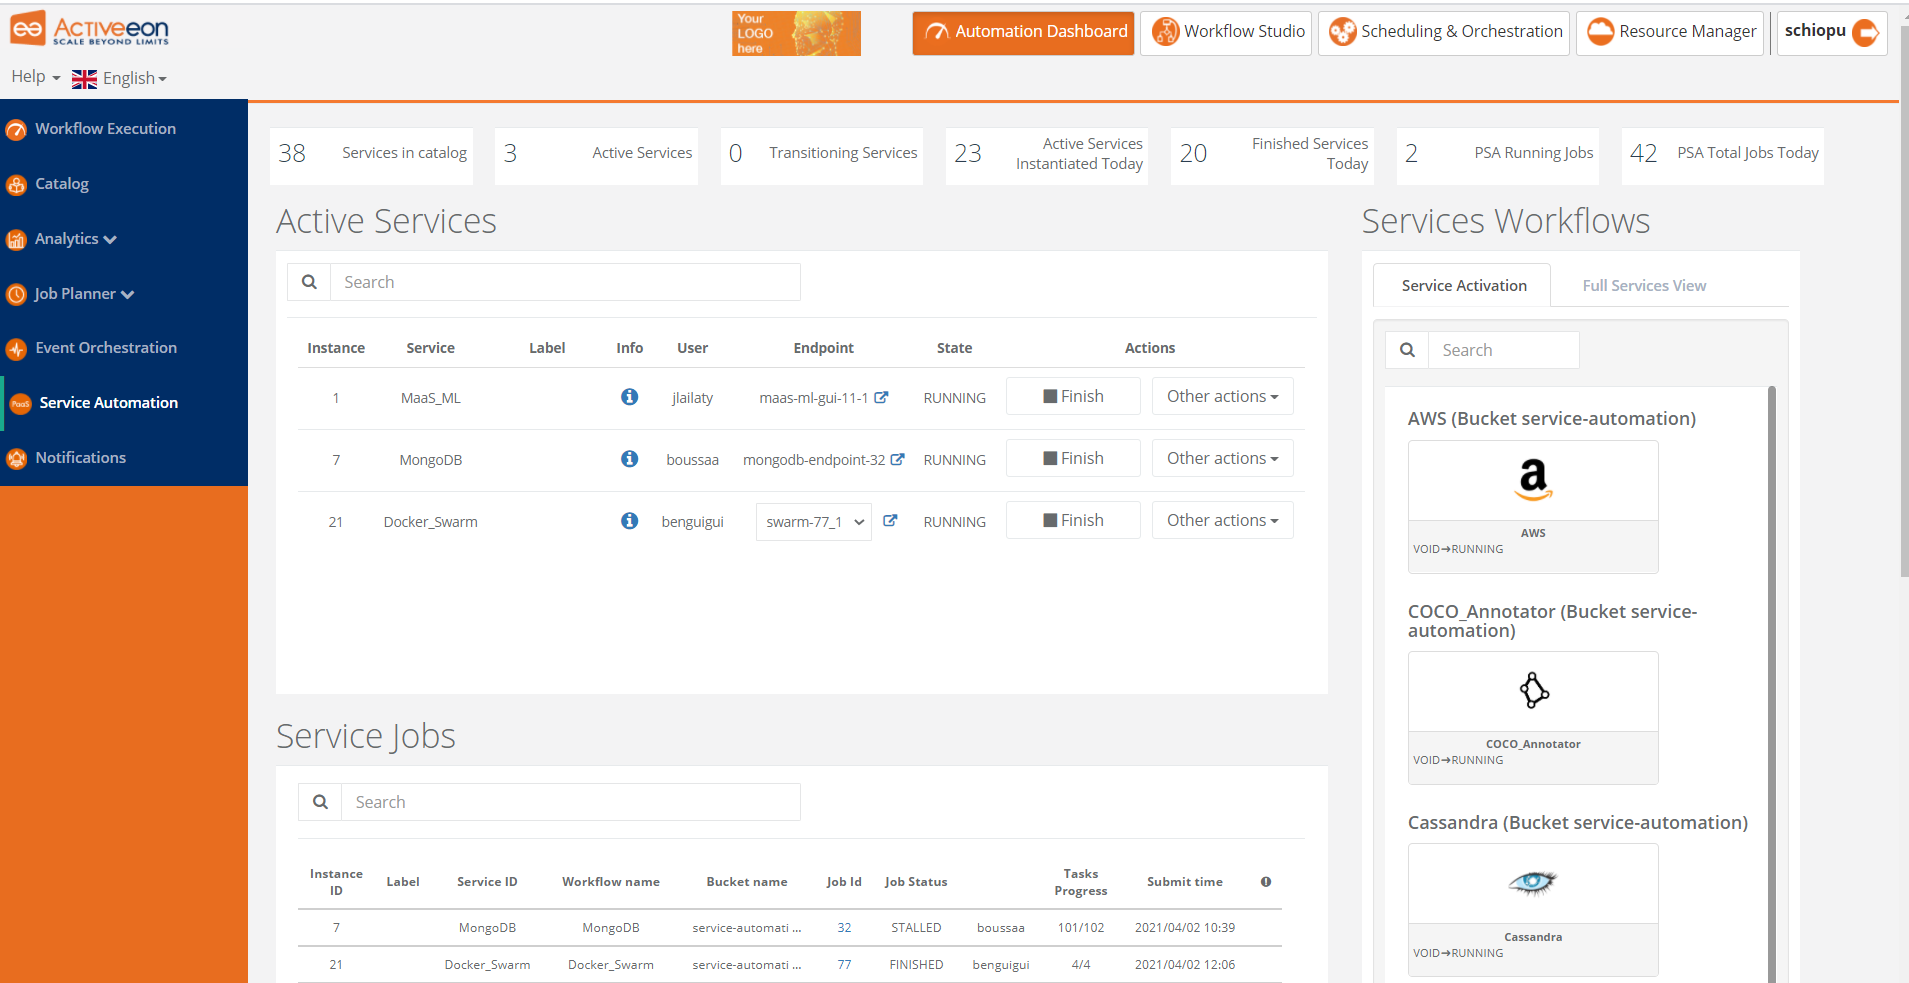This screenshot has width=1909, height=983.
Task: Switch to Full Services View tab
Action: click(1644, 286)
